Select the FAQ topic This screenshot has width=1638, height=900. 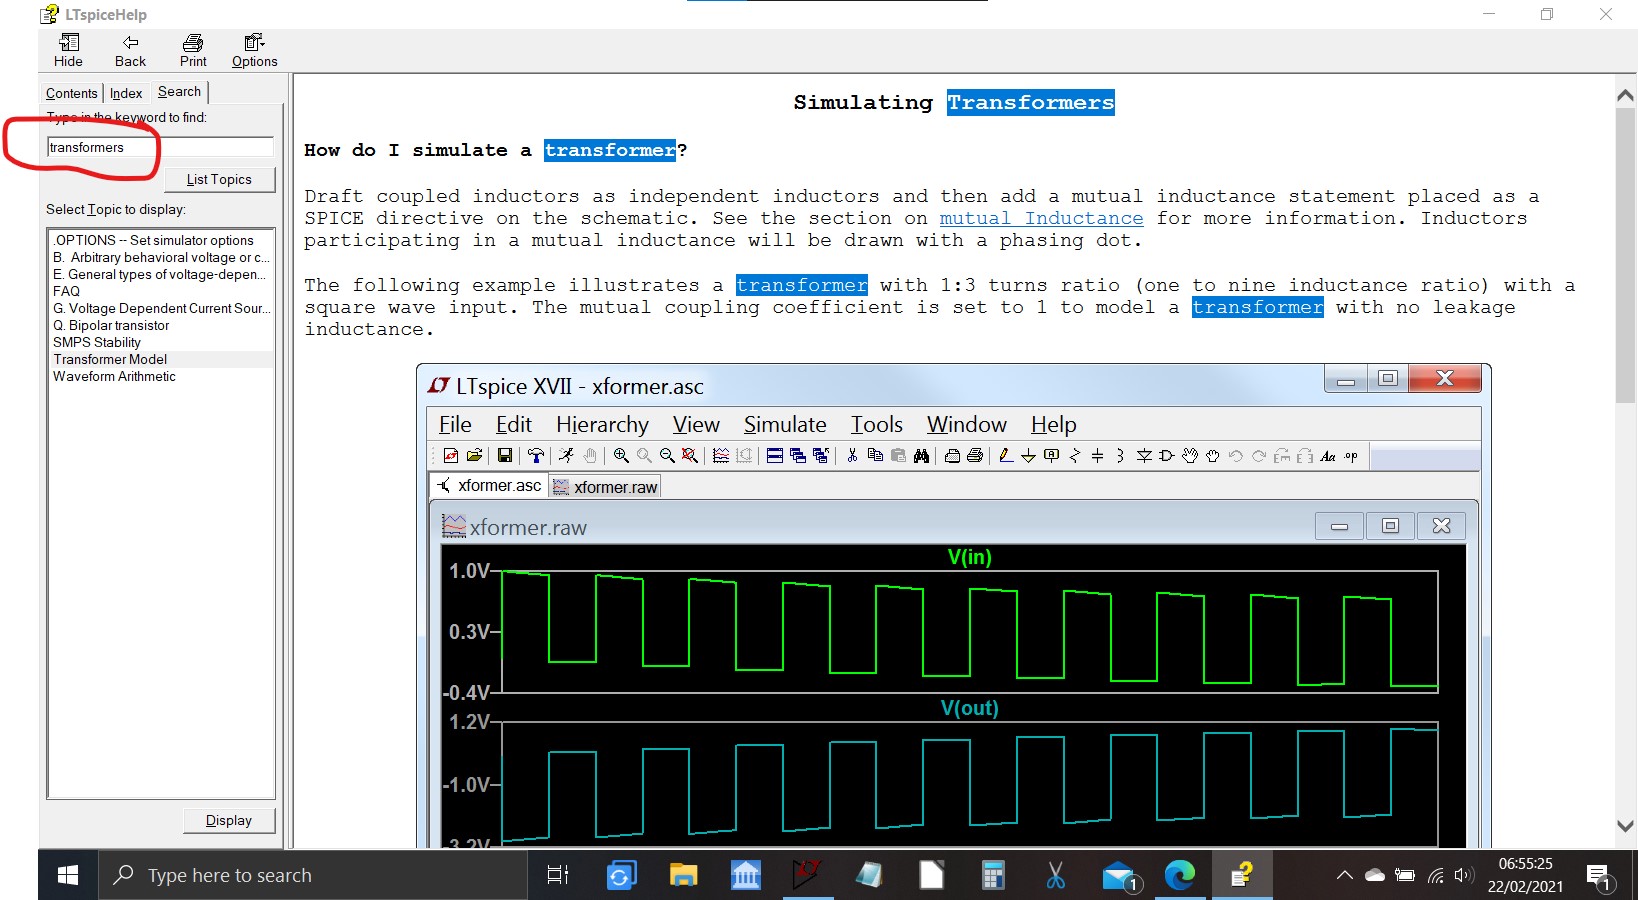click(66, 291)
